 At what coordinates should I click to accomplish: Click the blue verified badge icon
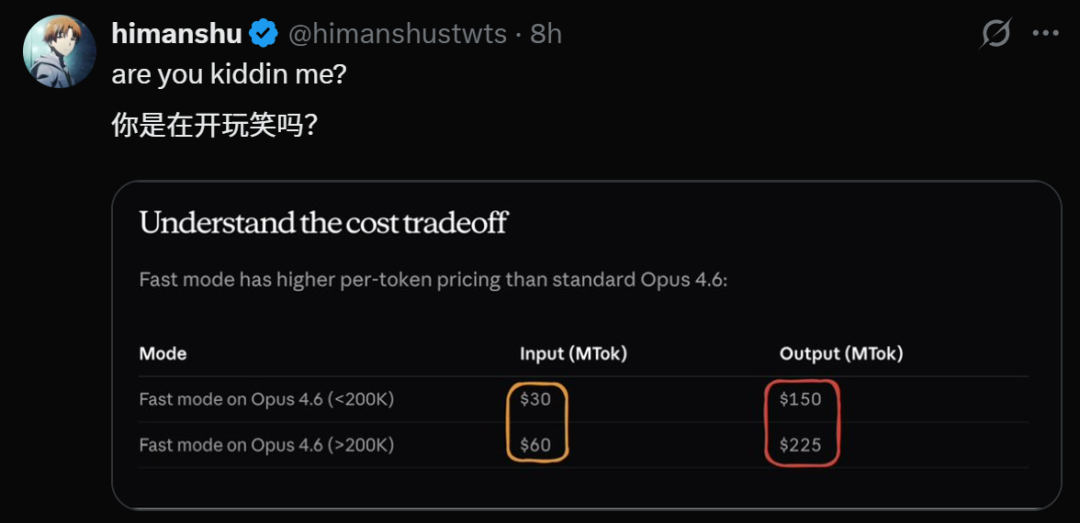(264, 34)
